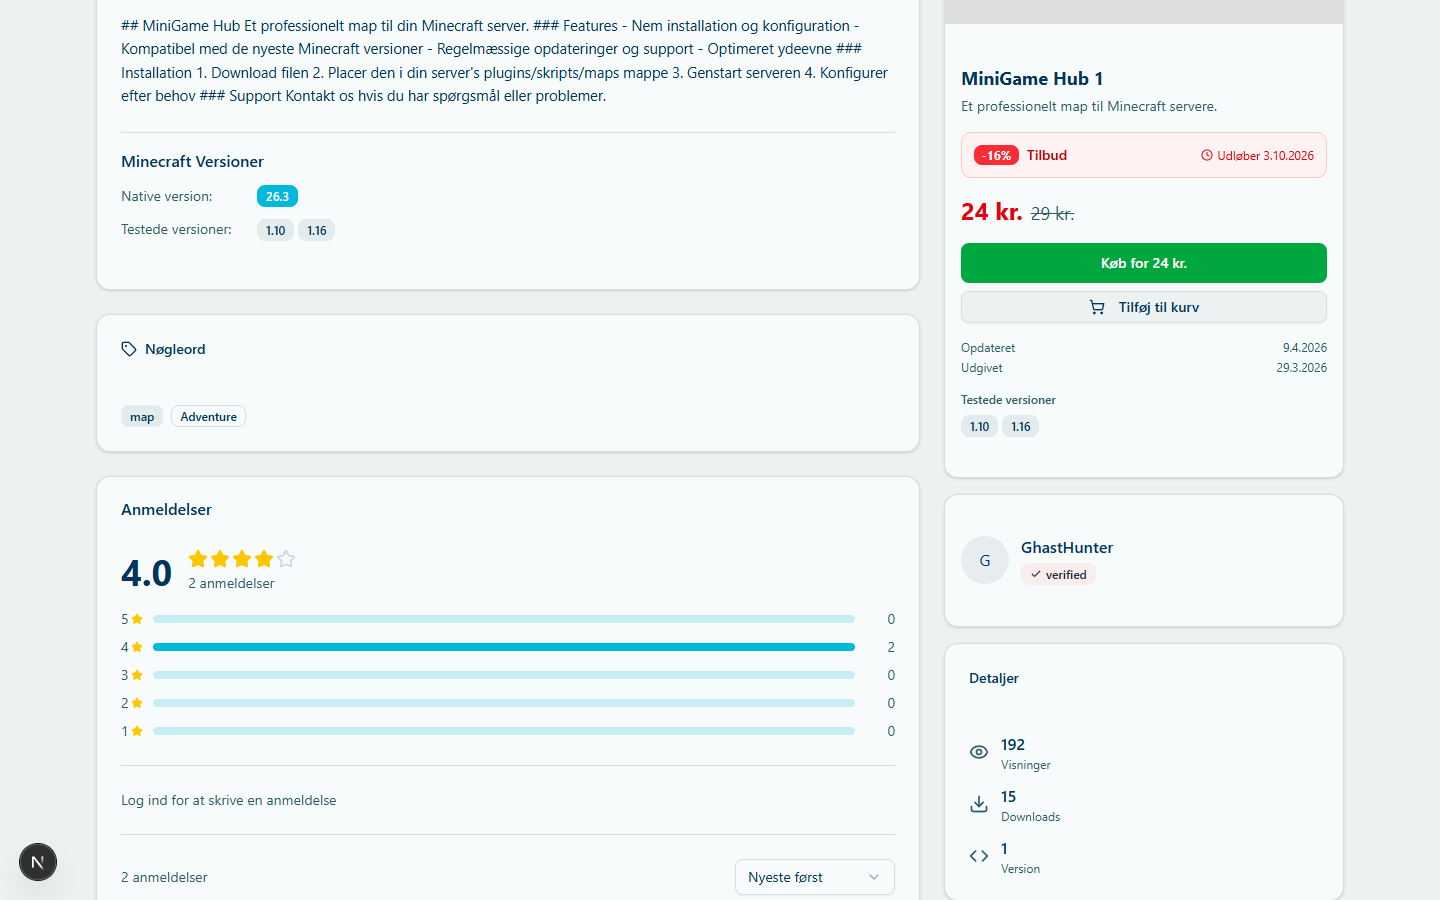Click the struck-through 29 kr. price
This screenshot has width=1440, height=900.
1052,214
